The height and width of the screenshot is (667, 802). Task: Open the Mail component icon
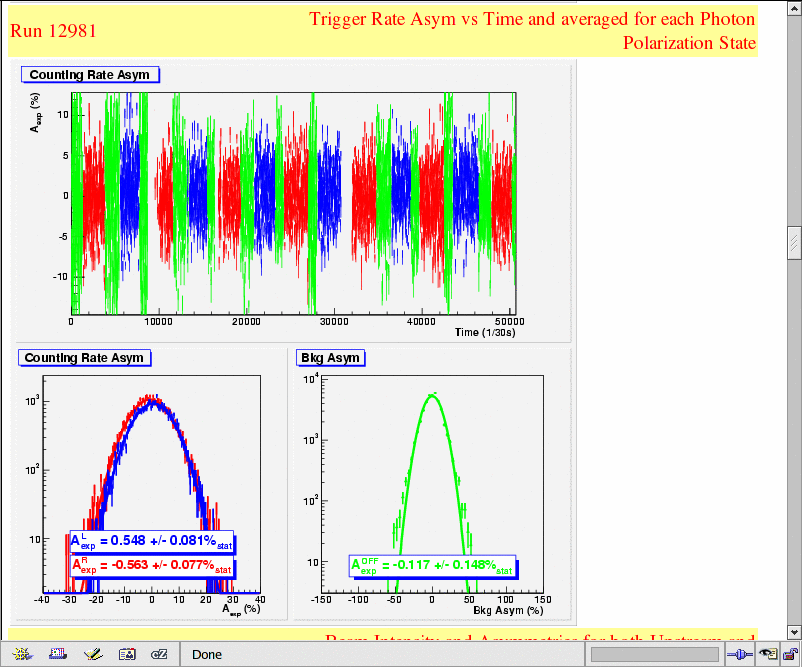point(58,654)
